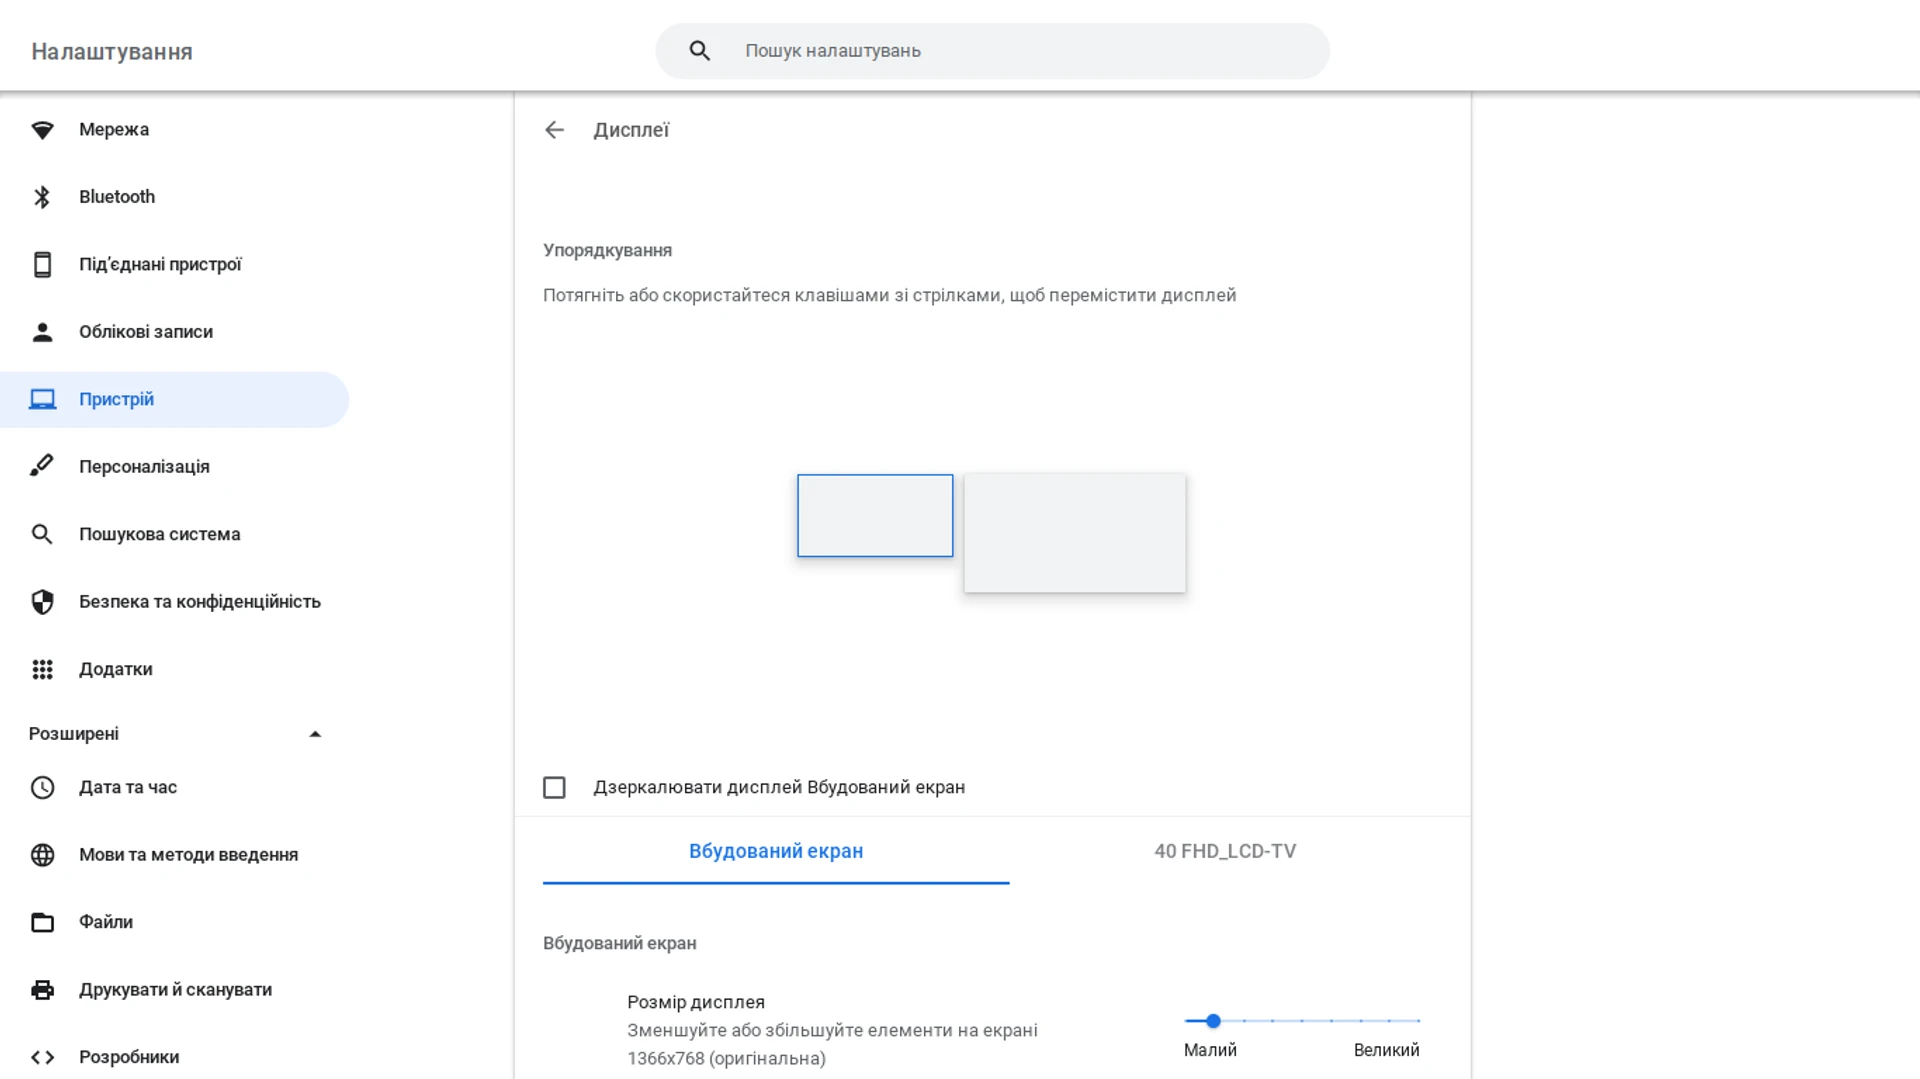The width and height of the screenshot is (1920, 1079).
Task: Adjust the Розмір дисплея slider
Action: 1212,1021
